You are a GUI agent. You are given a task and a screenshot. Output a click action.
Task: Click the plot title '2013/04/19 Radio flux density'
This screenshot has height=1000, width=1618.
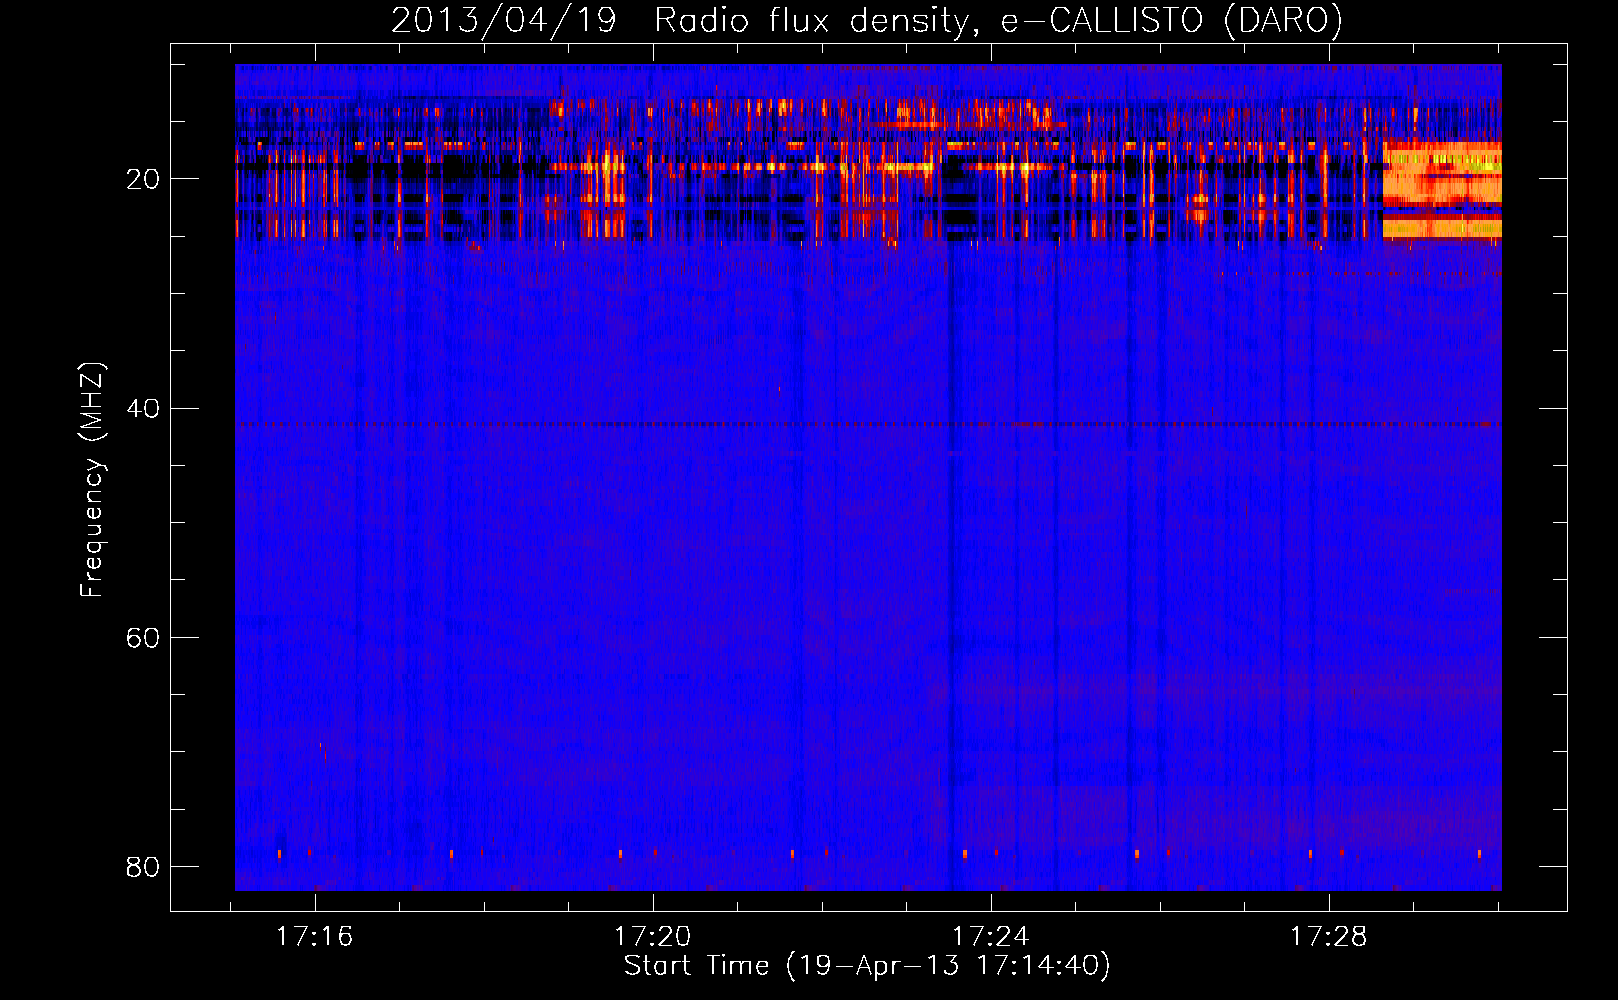tap(867, 20)
